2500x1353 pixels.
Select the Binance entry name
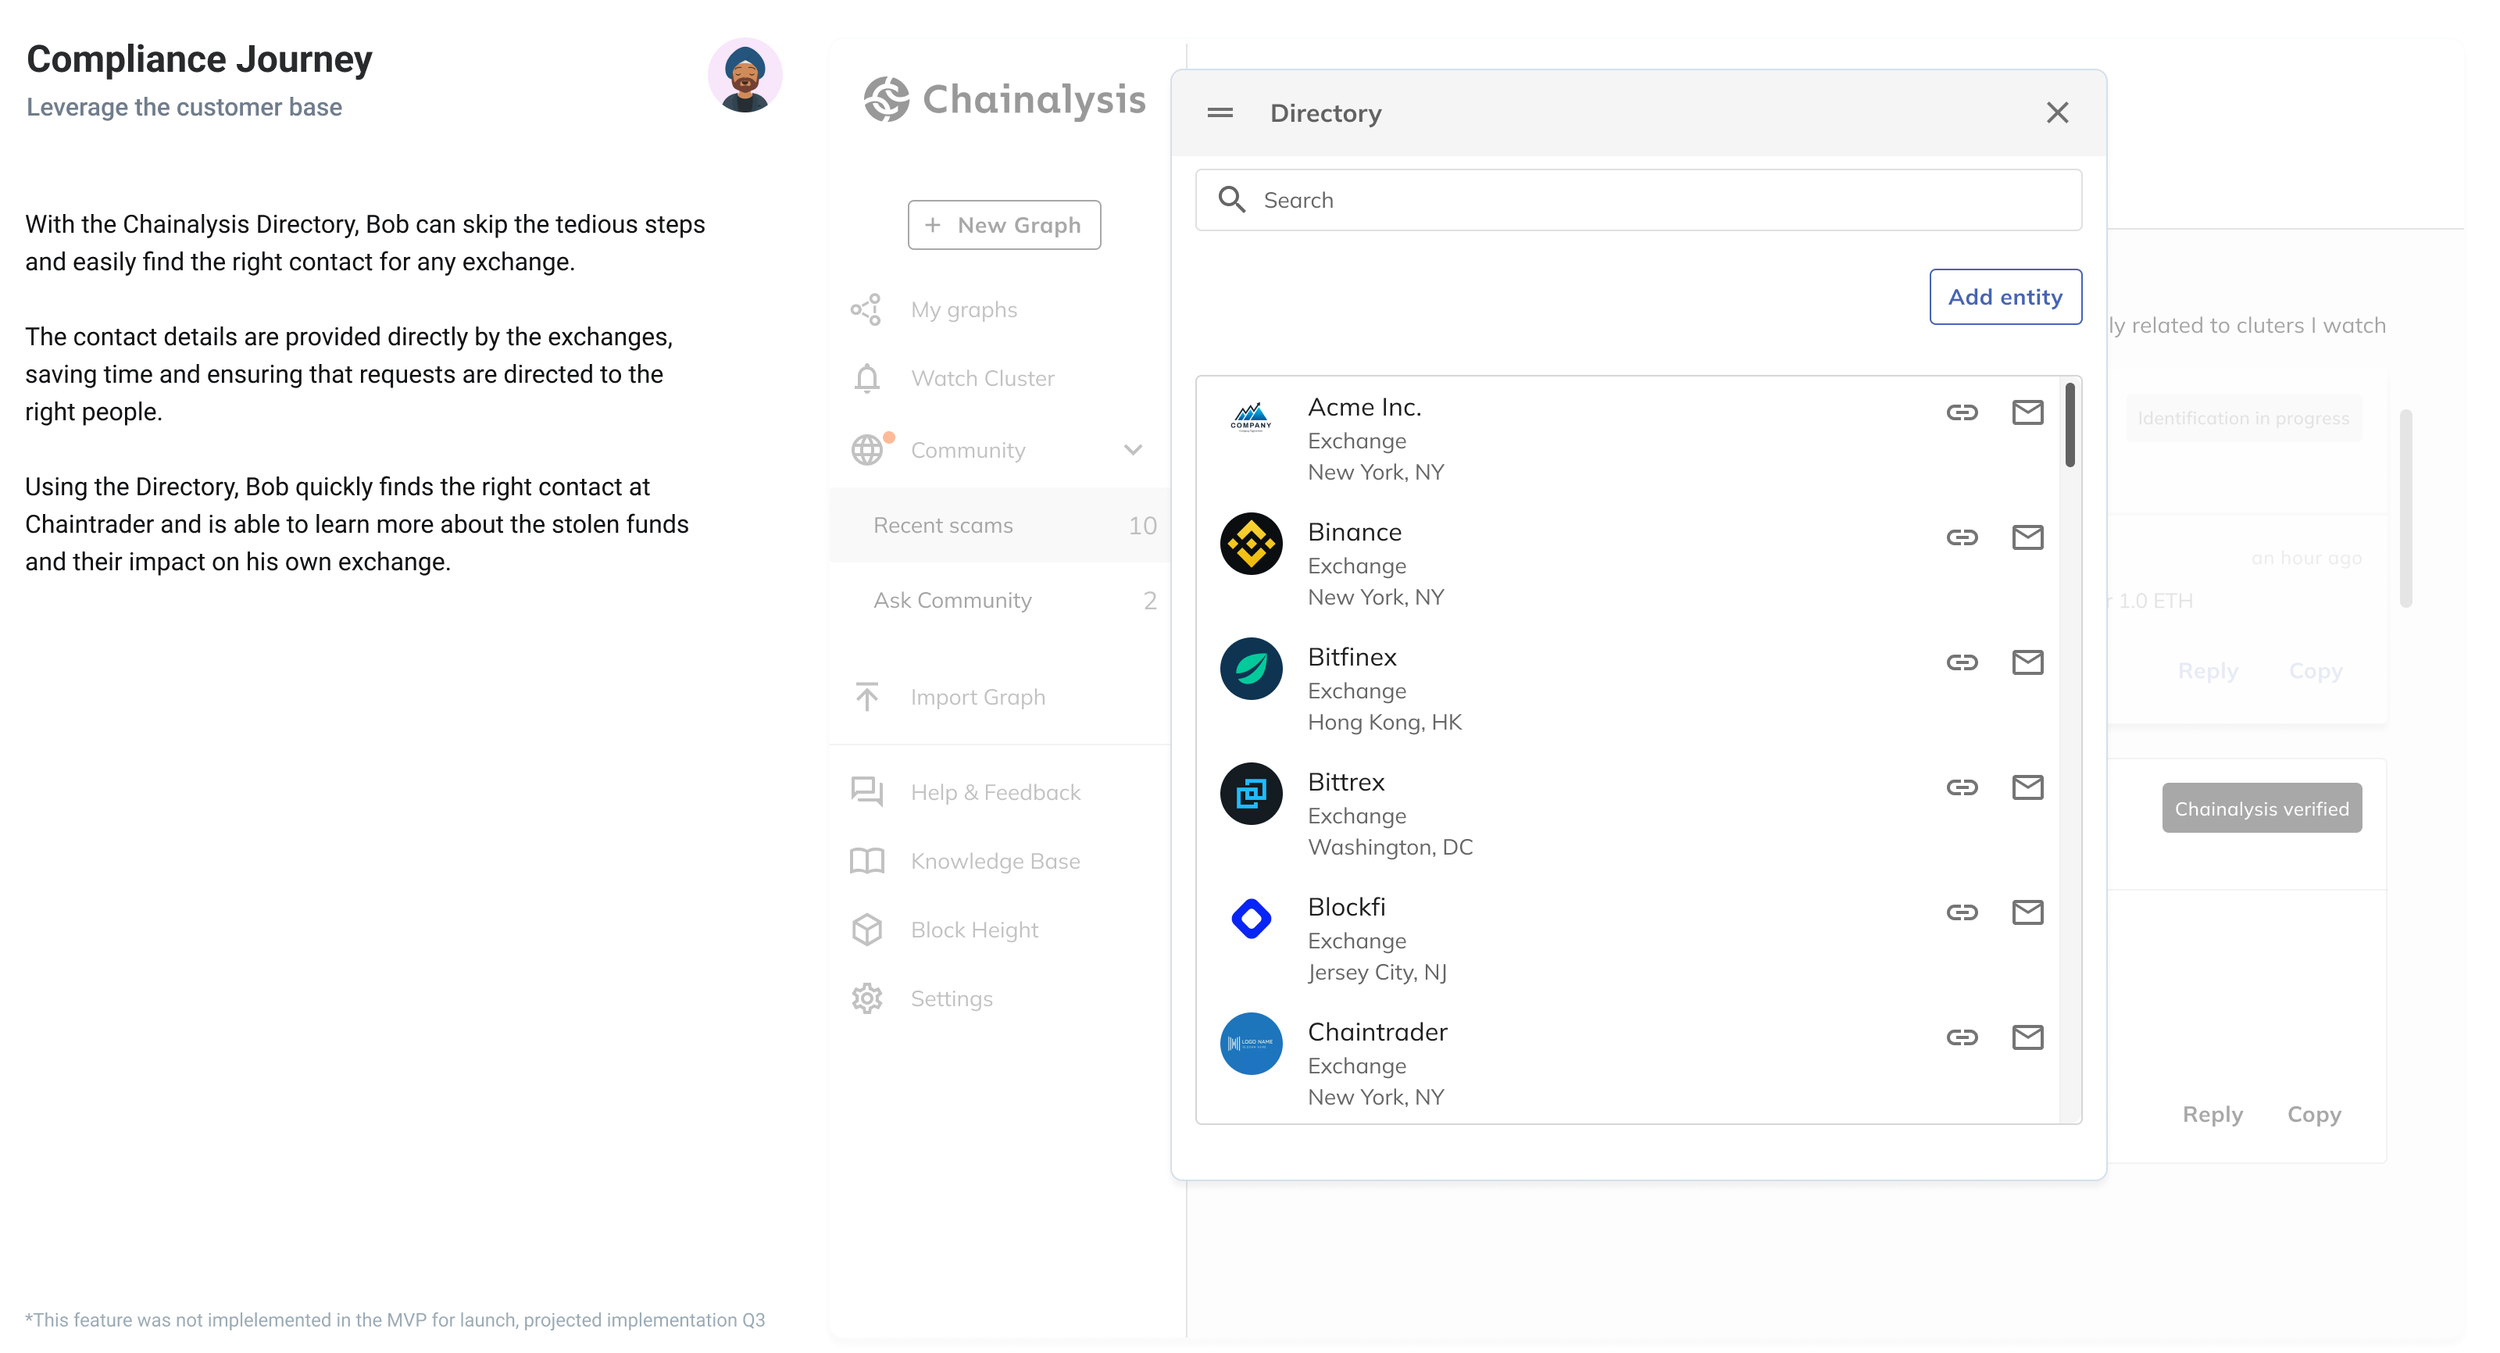(x=1354, y=532)
